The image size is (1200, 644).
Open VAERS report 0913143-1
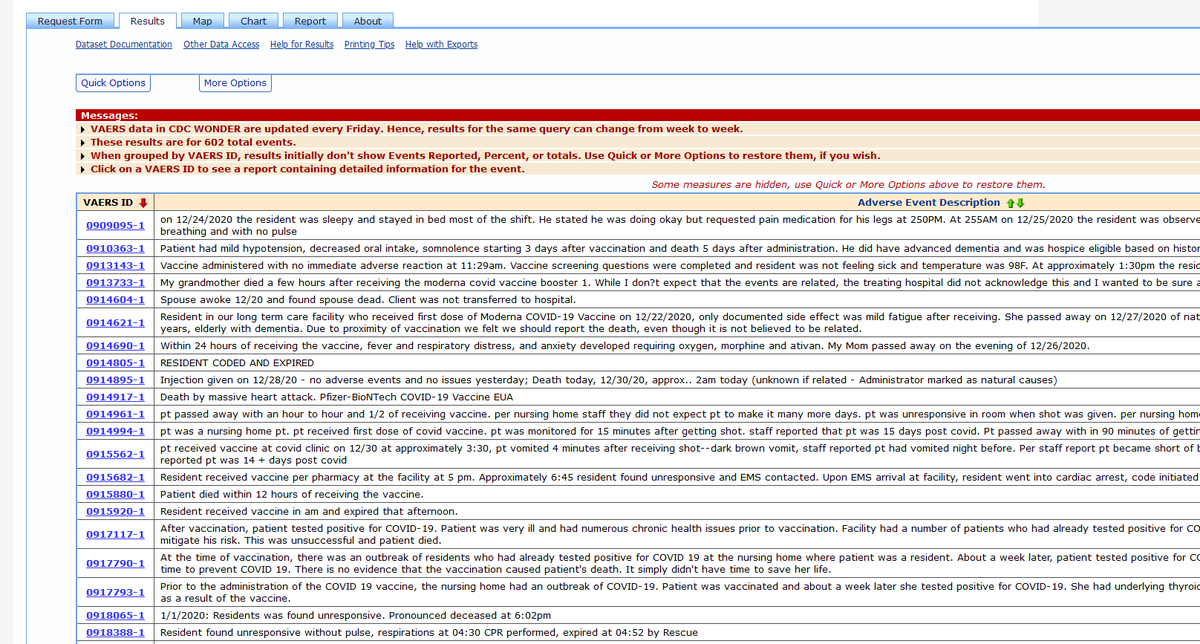tap(115, 266)
